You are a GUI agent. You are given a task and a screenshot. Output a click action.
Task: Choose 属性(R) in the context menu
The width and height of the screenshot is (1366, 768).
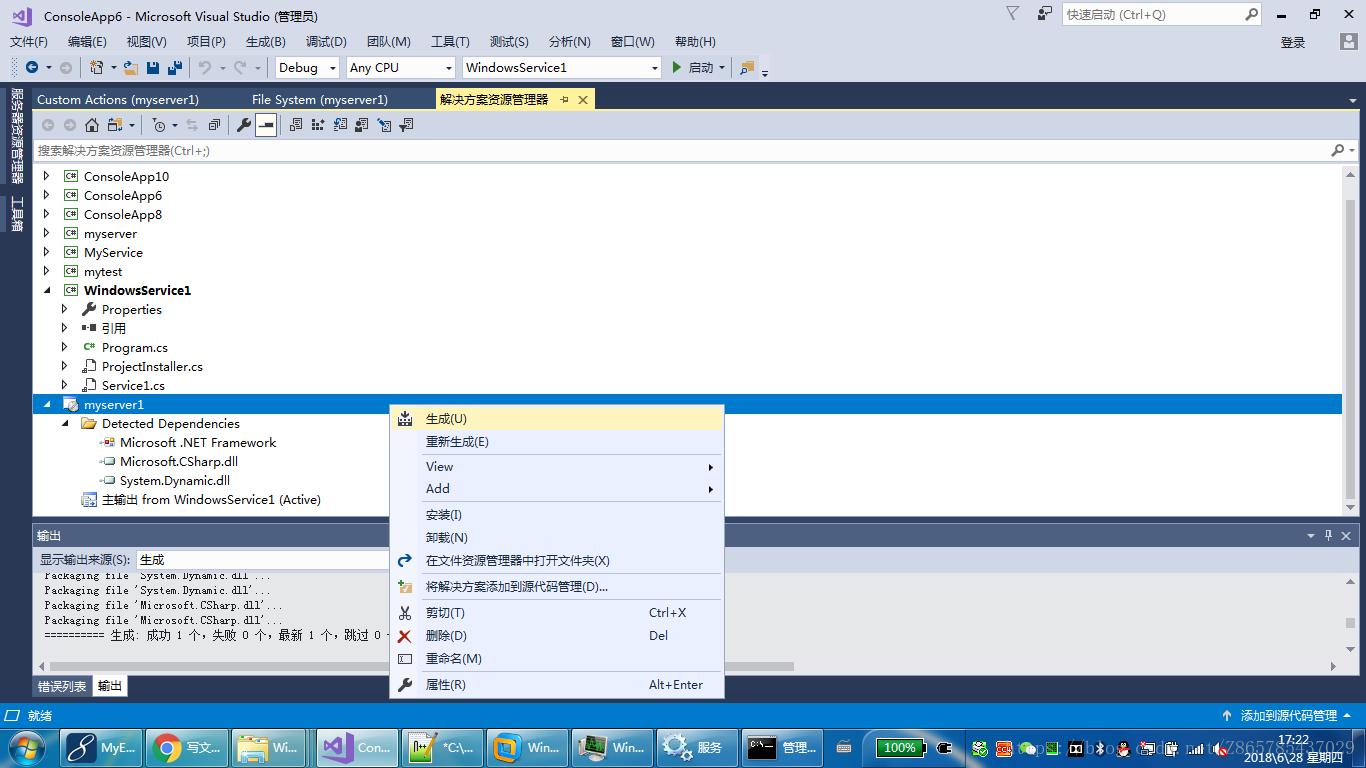coord(556,684)
